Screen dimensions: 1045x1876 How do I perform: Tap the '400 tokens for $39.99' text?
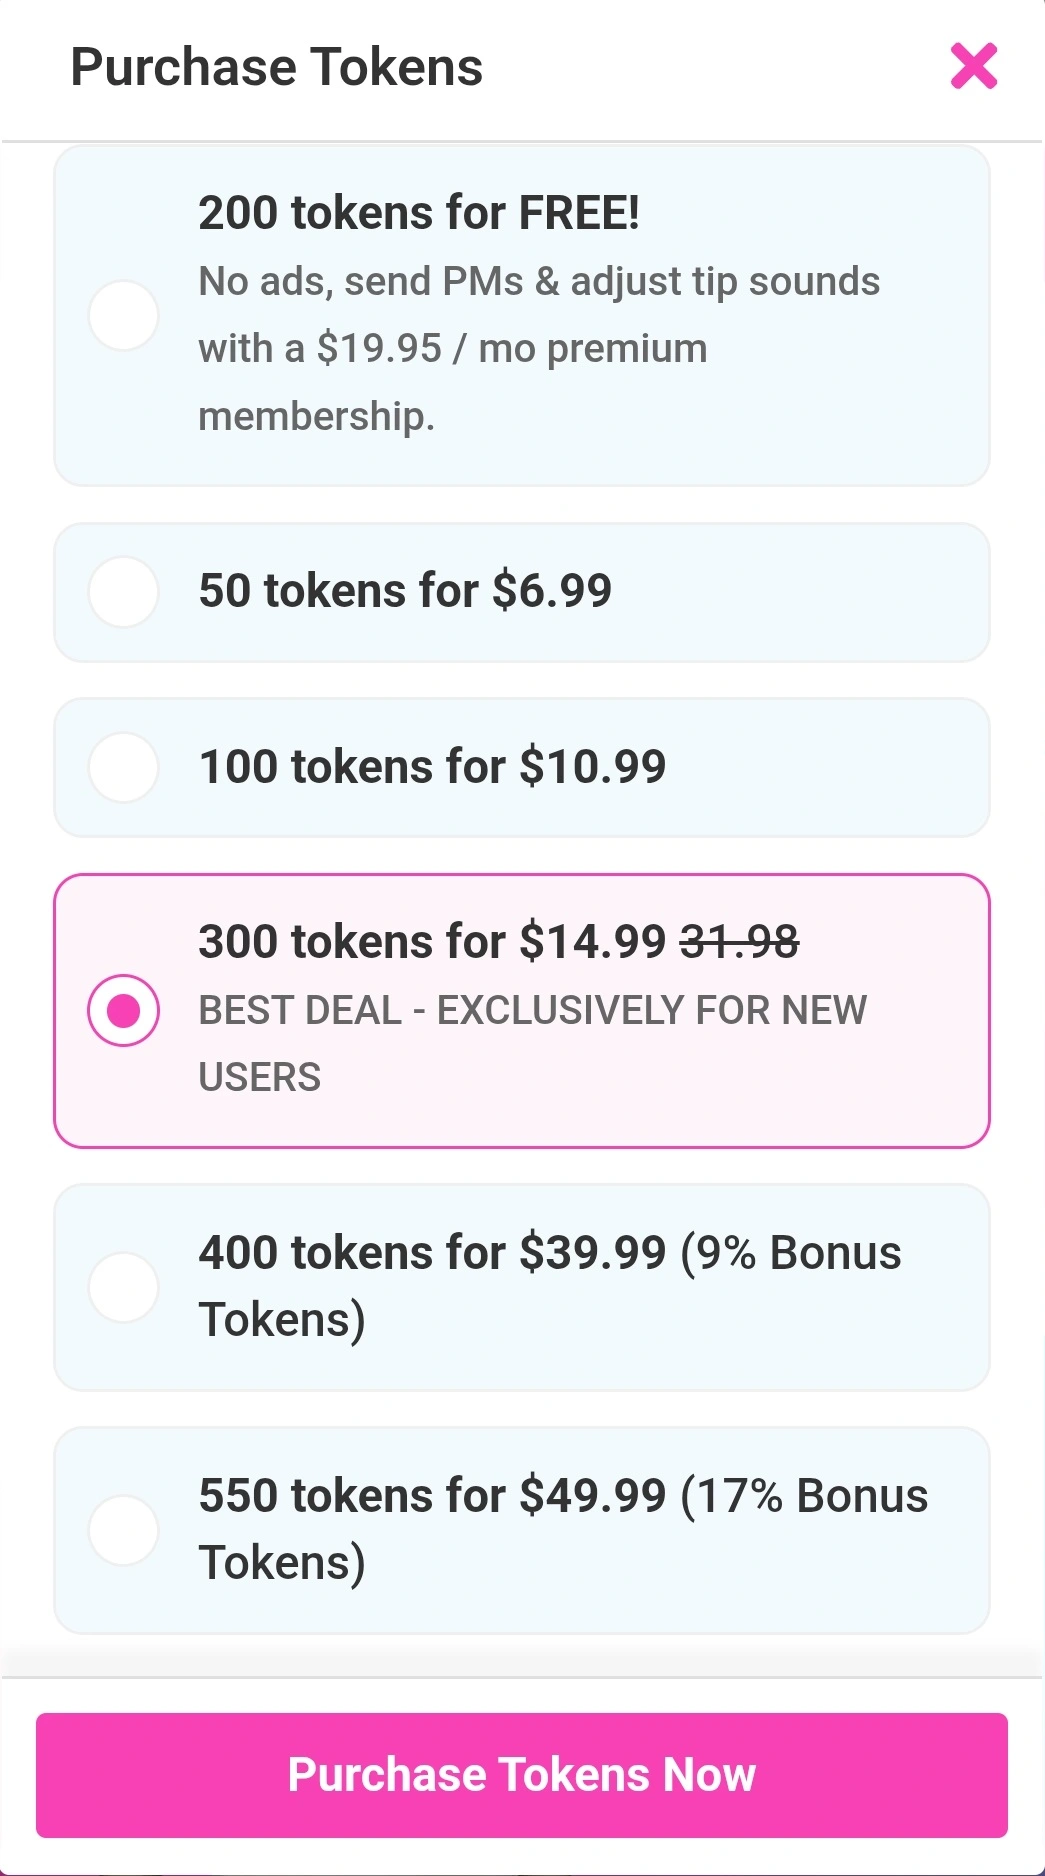tap(432, 1253)
